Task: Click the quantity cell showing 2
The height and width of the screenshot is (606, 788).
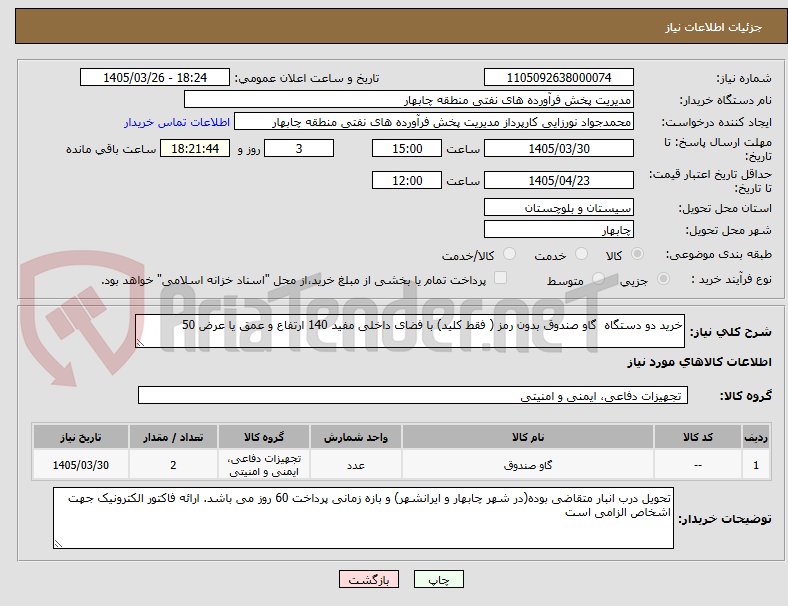Action: point(173,465)
